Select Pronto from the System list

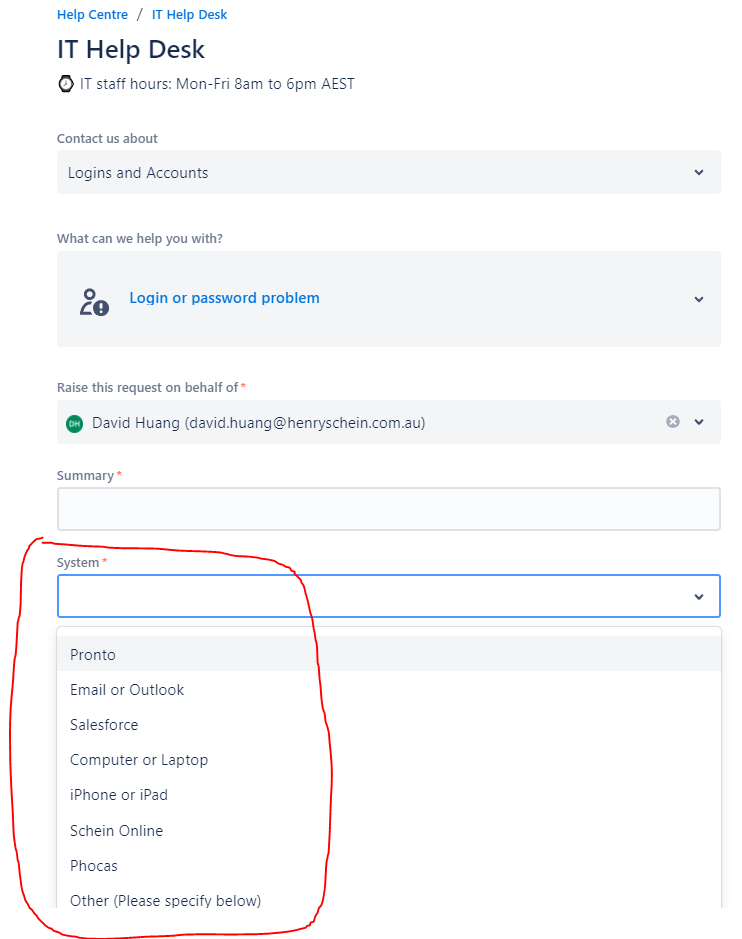click(93, 654)
